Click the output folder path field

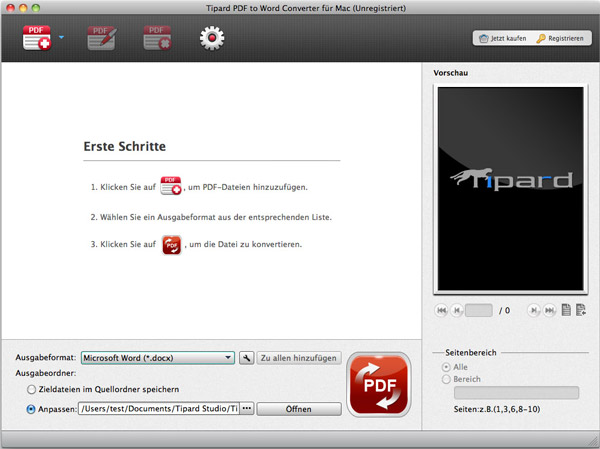(159, 408)
